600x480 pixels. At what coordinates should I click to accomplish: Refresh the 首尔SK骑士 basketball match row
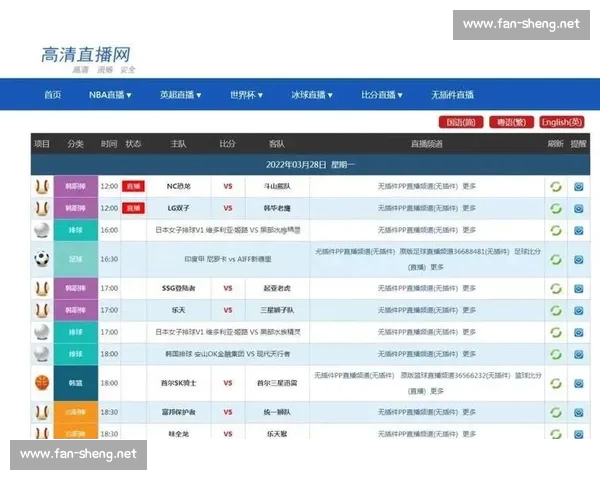pos(556,383)
